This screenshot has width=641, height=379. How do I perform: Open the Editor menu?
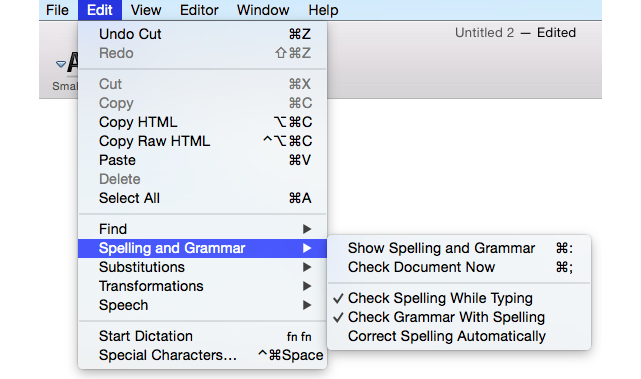coord(199,10)
